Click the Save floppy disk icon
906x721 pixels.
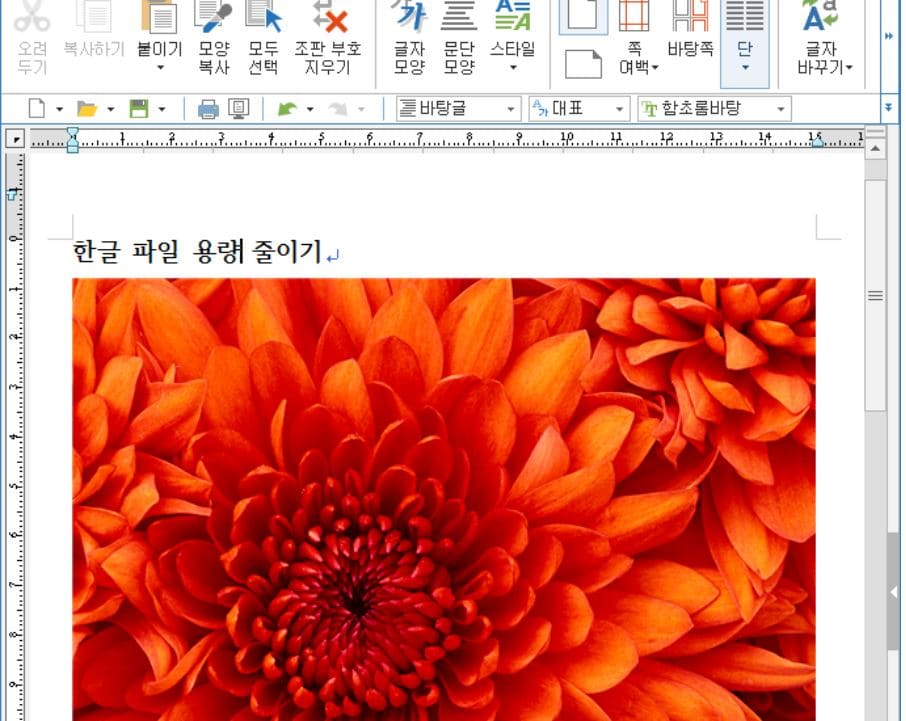(139, 108)
